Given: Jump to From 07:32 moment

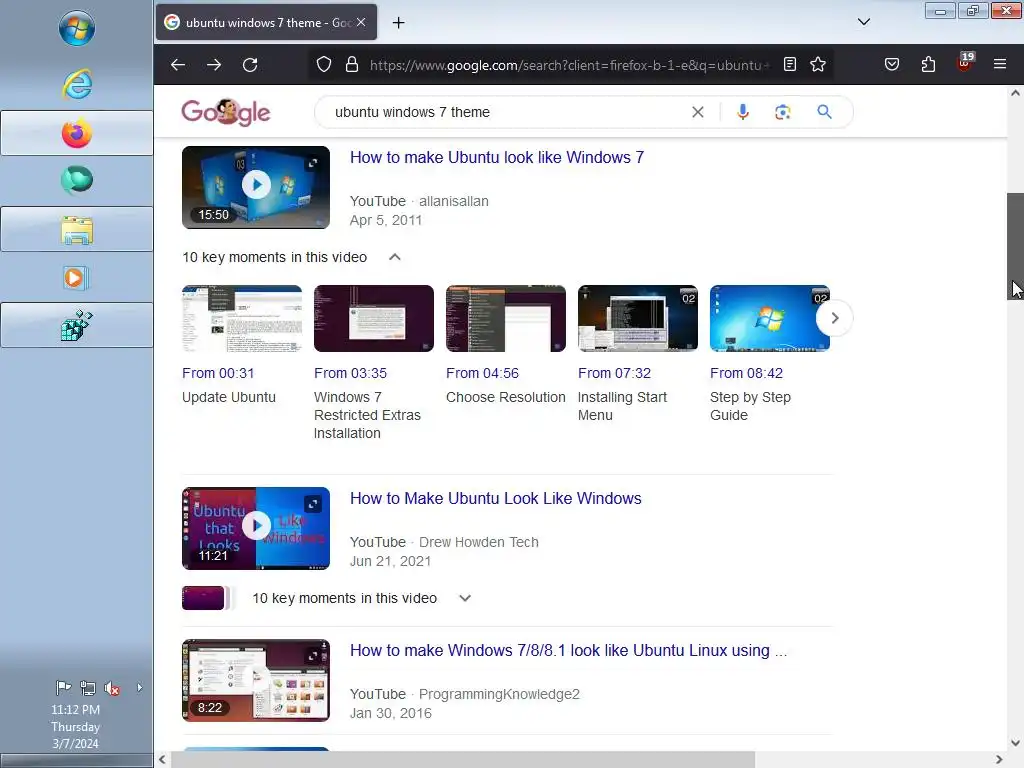Looking at the screenshot, I should click(614, 373).
